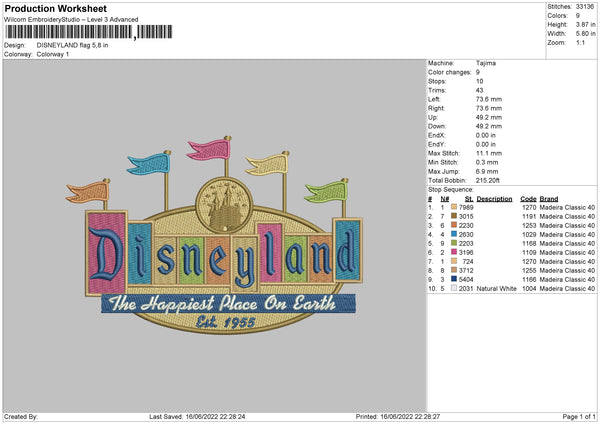Click stitch count '3015' in stop 2

tap(466, 217)
